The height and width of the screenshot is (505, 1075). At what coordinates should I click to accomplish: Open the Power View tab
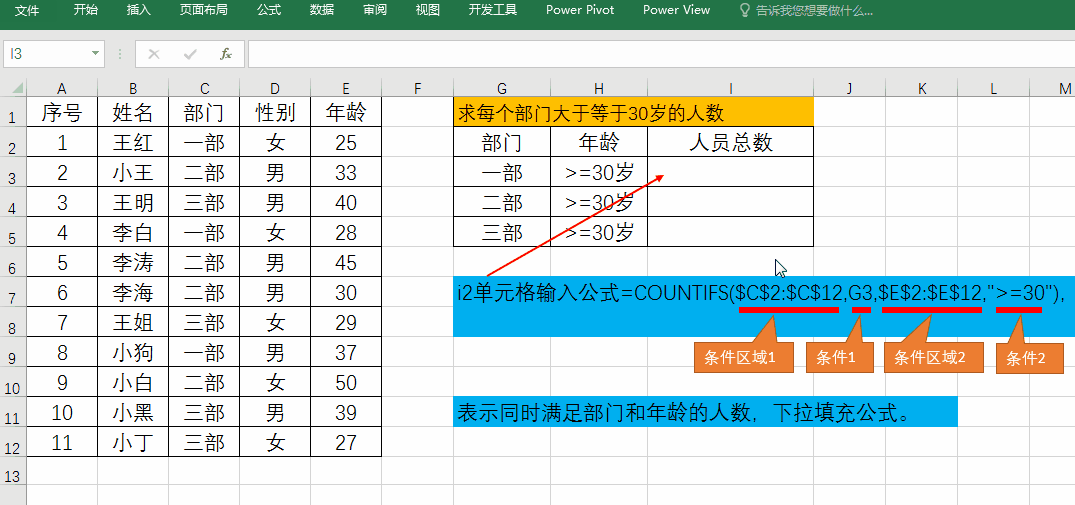[677, 10]
